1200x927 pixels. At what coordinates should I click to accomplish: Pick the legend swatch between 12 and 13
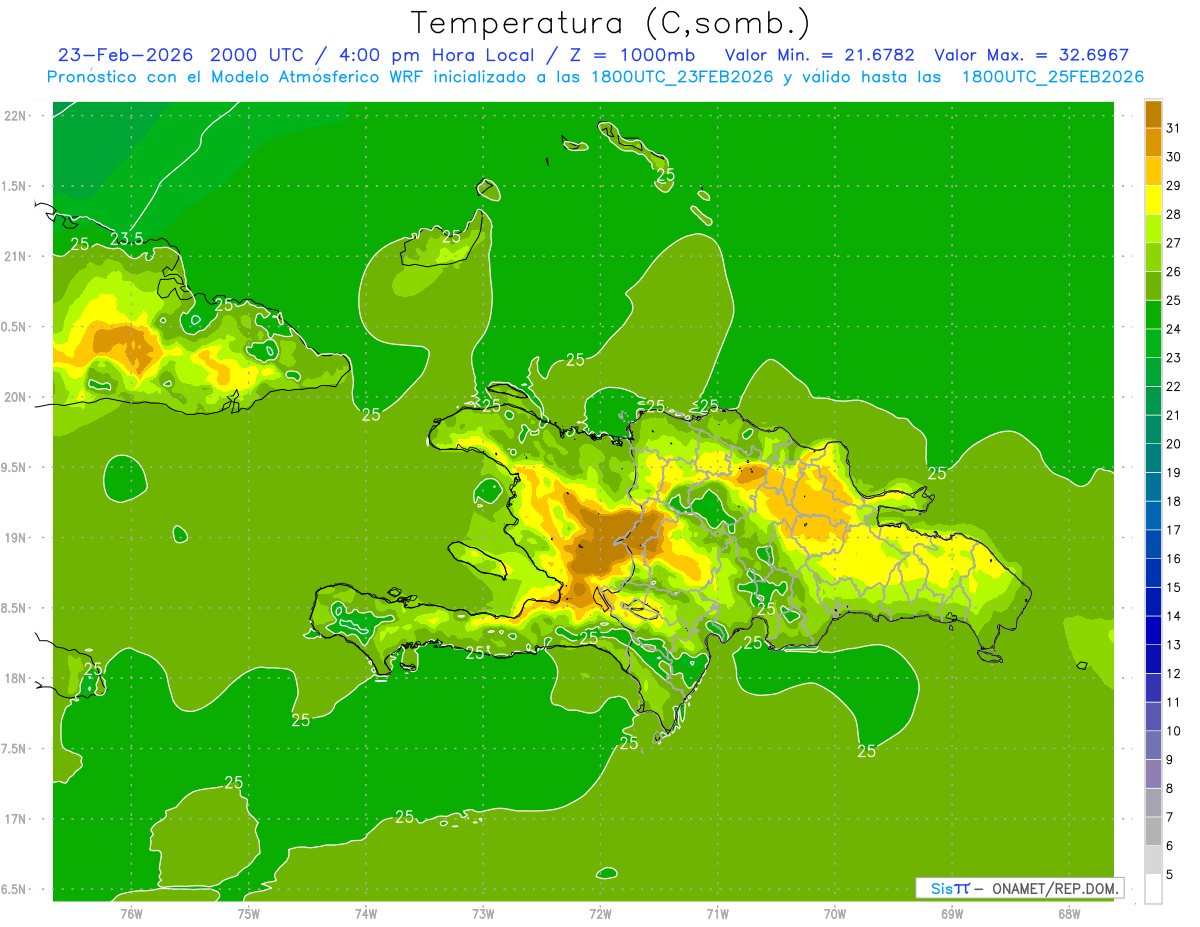point(1153,659)
